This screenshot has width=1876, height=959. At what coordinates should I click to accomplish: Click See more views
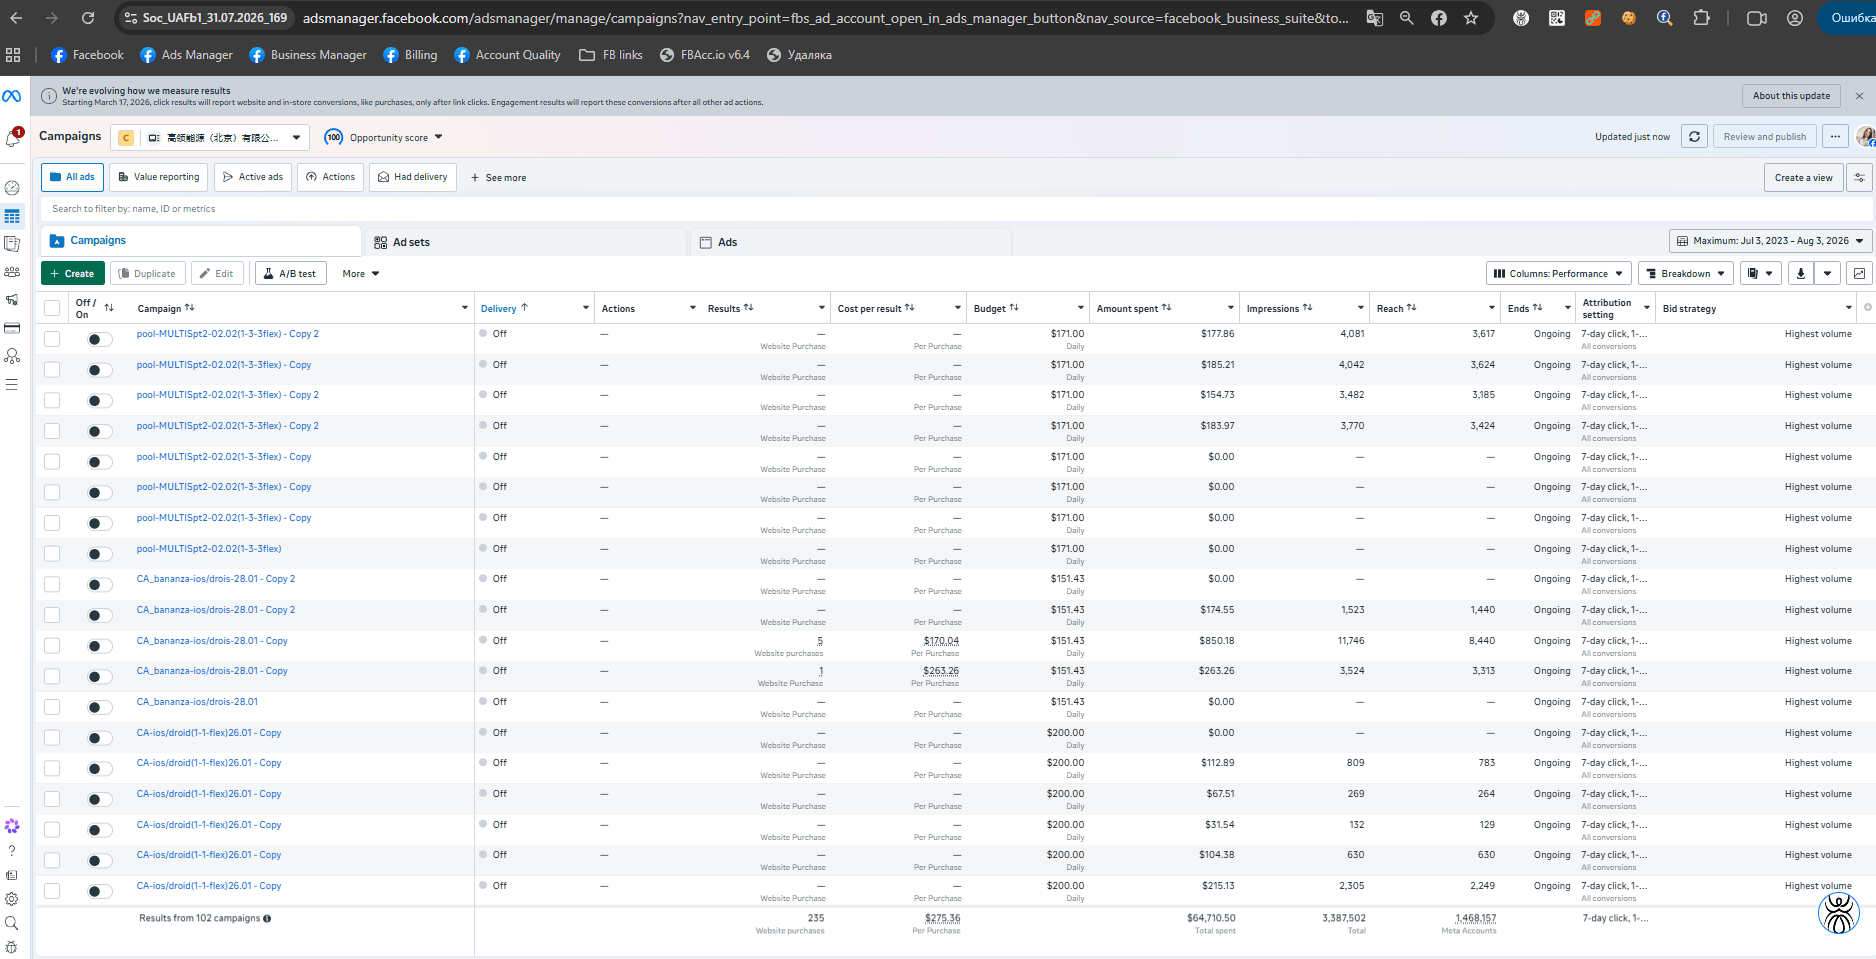click(x=498, y=178)
